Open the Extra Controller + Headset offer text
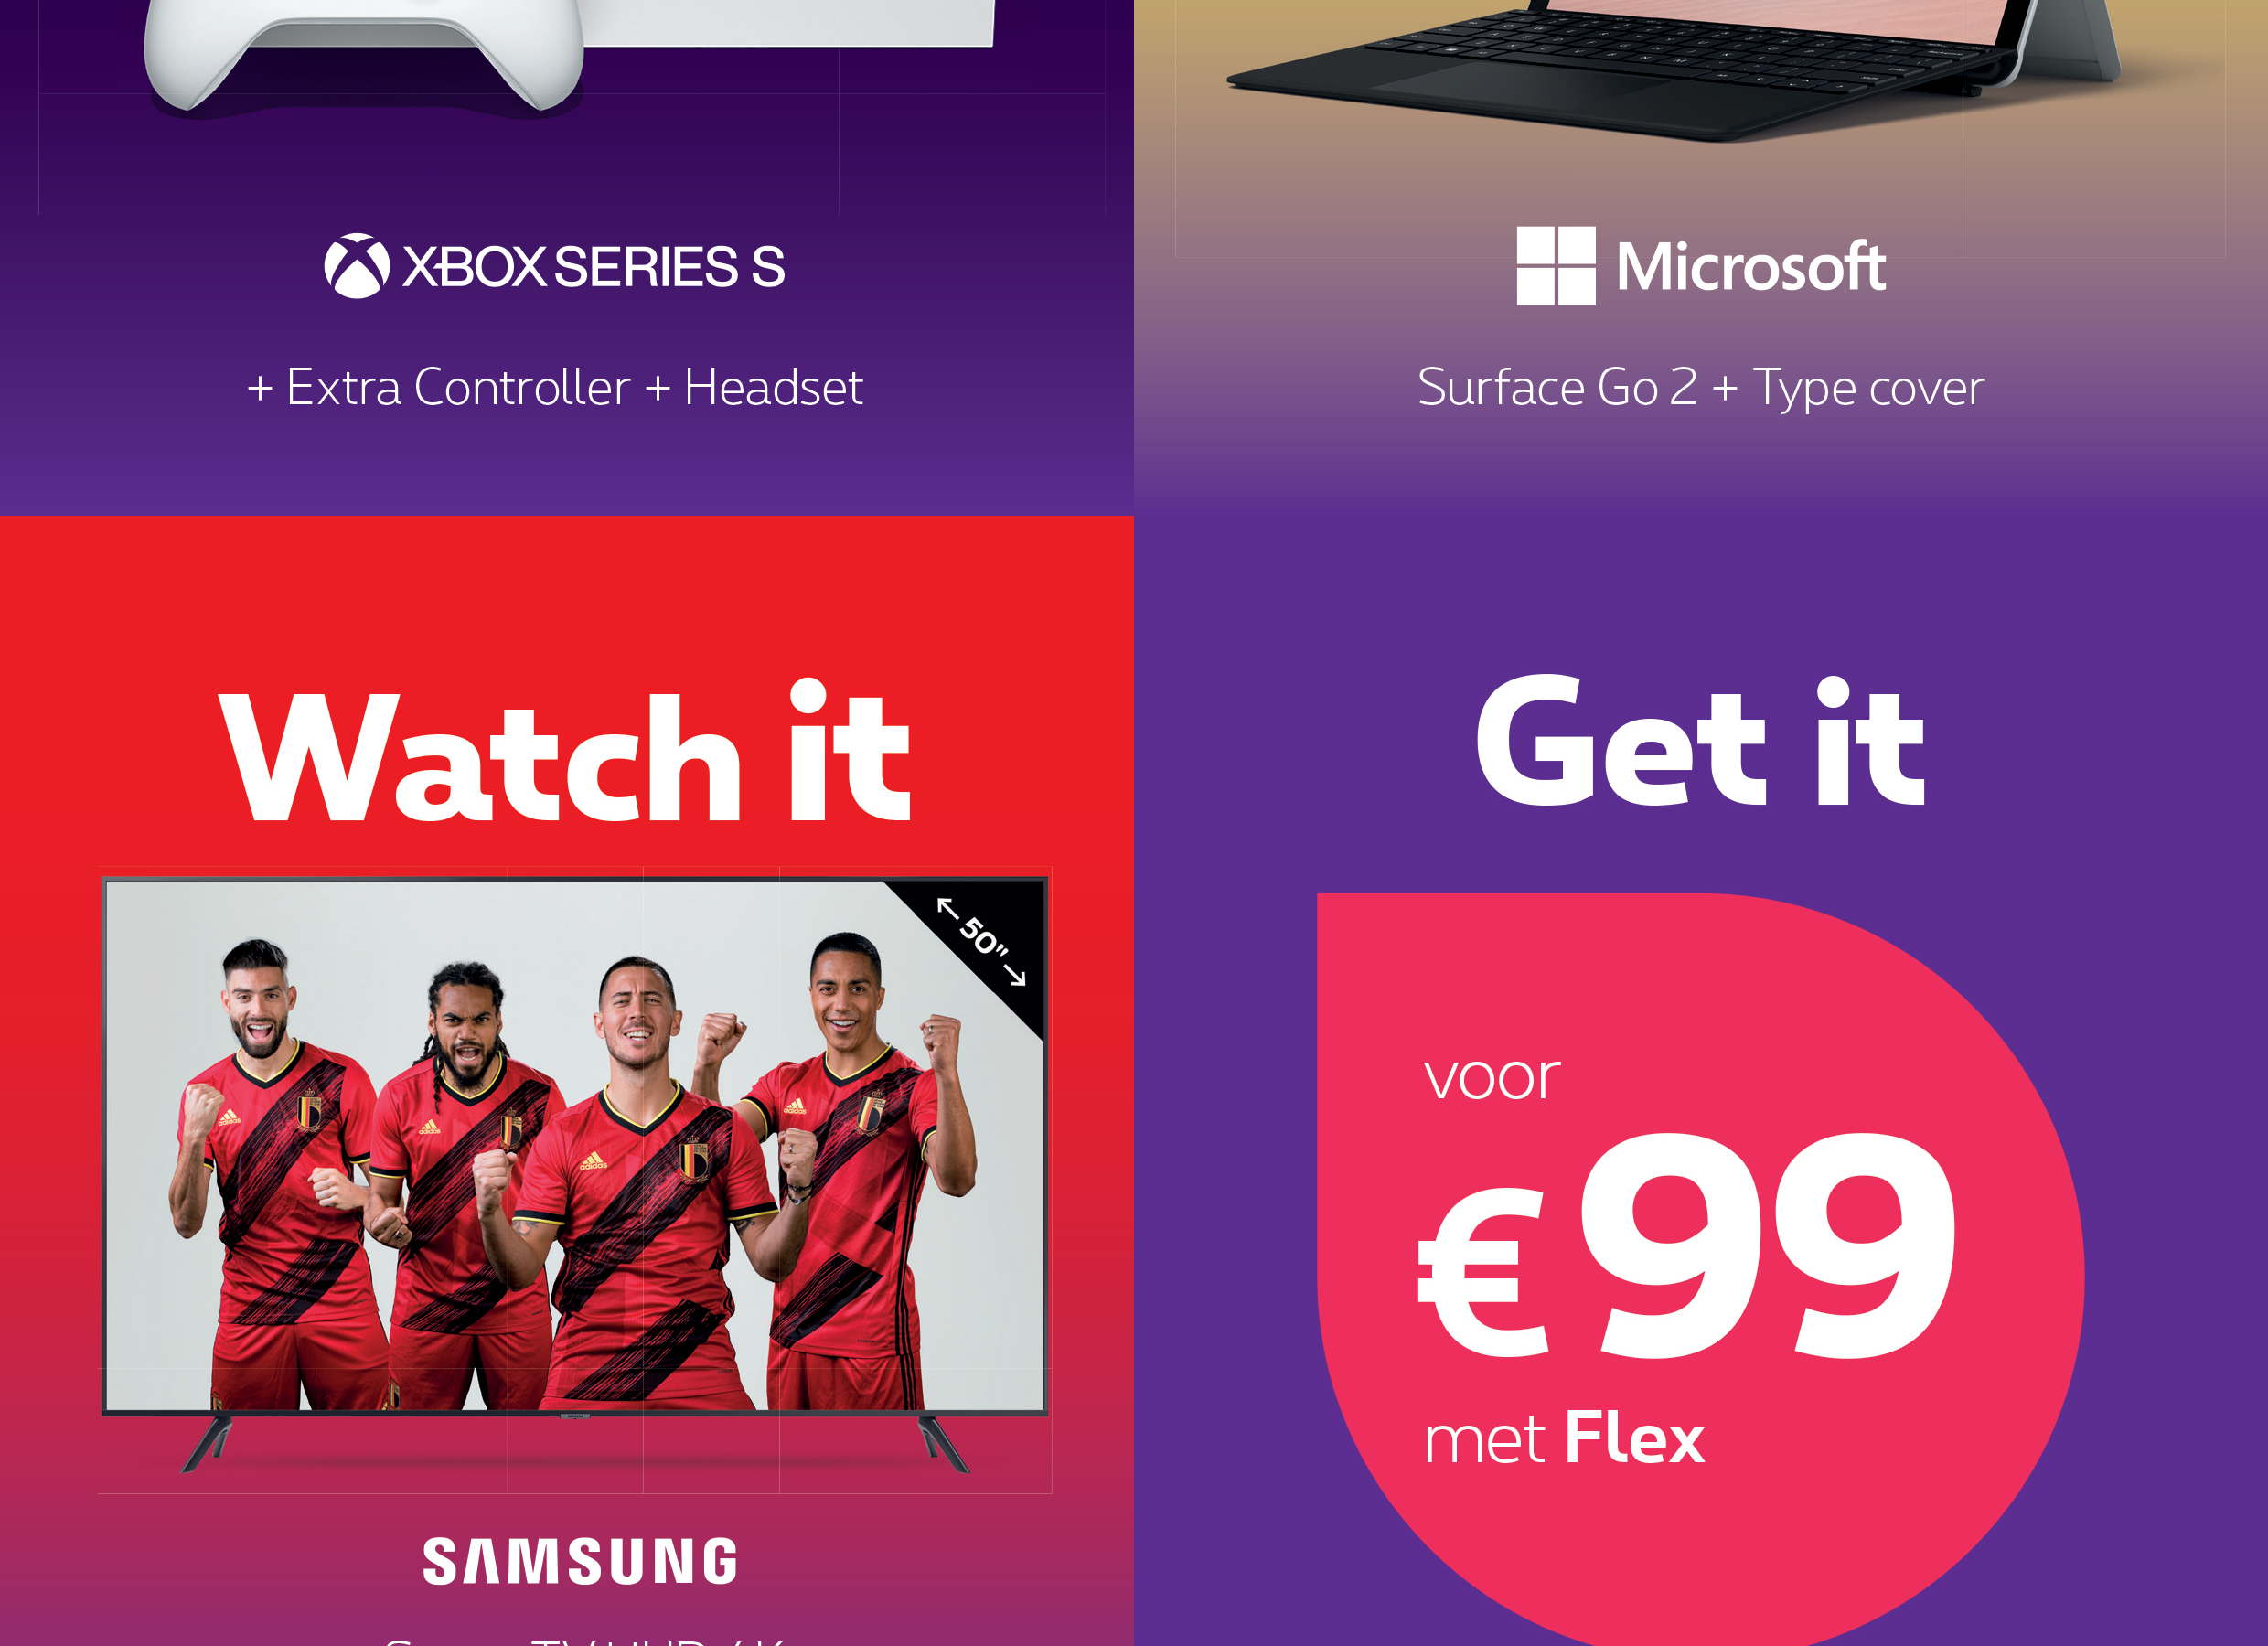Screen dimensions: 2268x1646 tap(555, 387)
